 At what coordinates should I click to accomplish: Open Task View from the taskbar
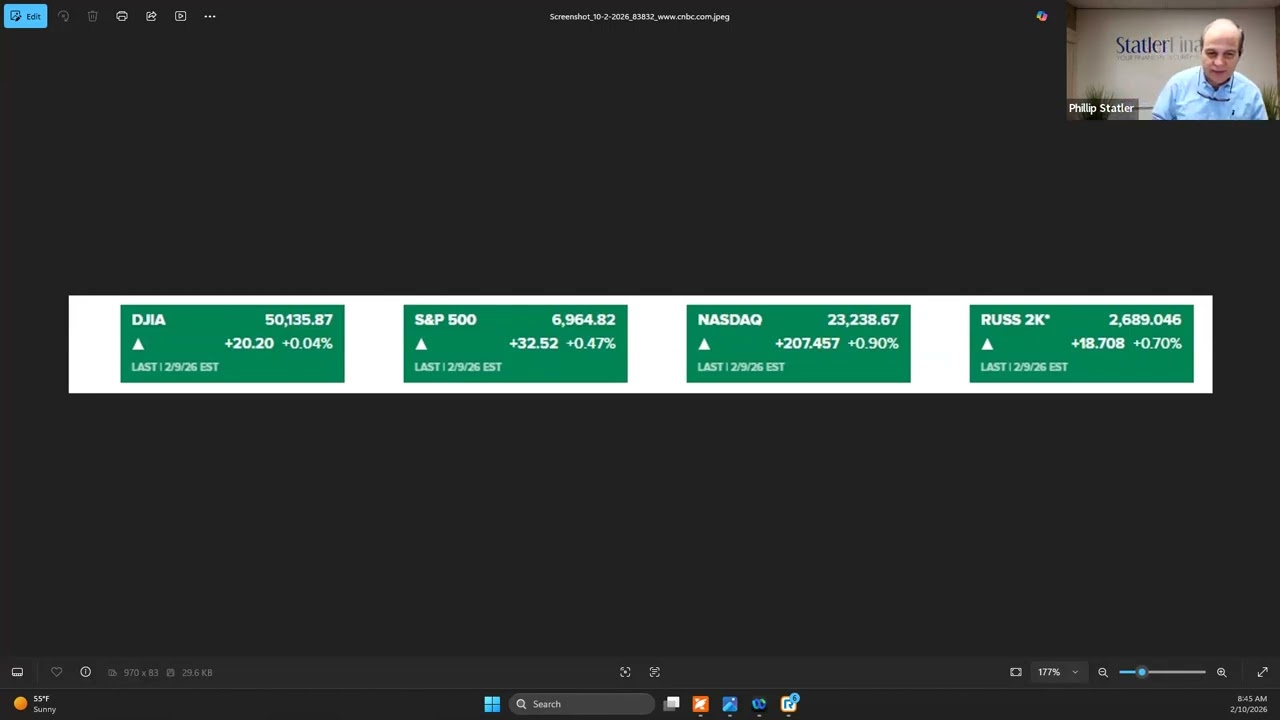point(672,704)
